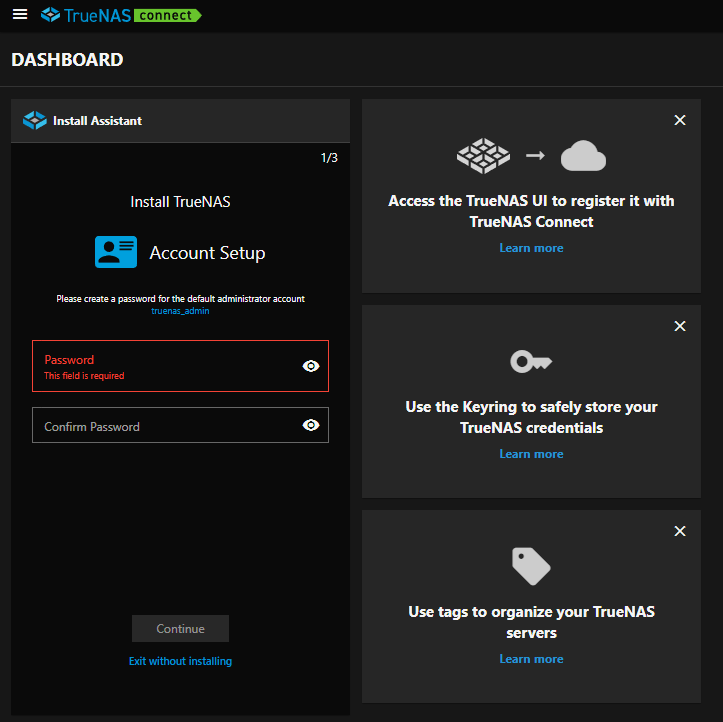This screenshot has height=722, width=723.
Task: Open the hamburger navigation menu
Action: [x=20, y=15]
